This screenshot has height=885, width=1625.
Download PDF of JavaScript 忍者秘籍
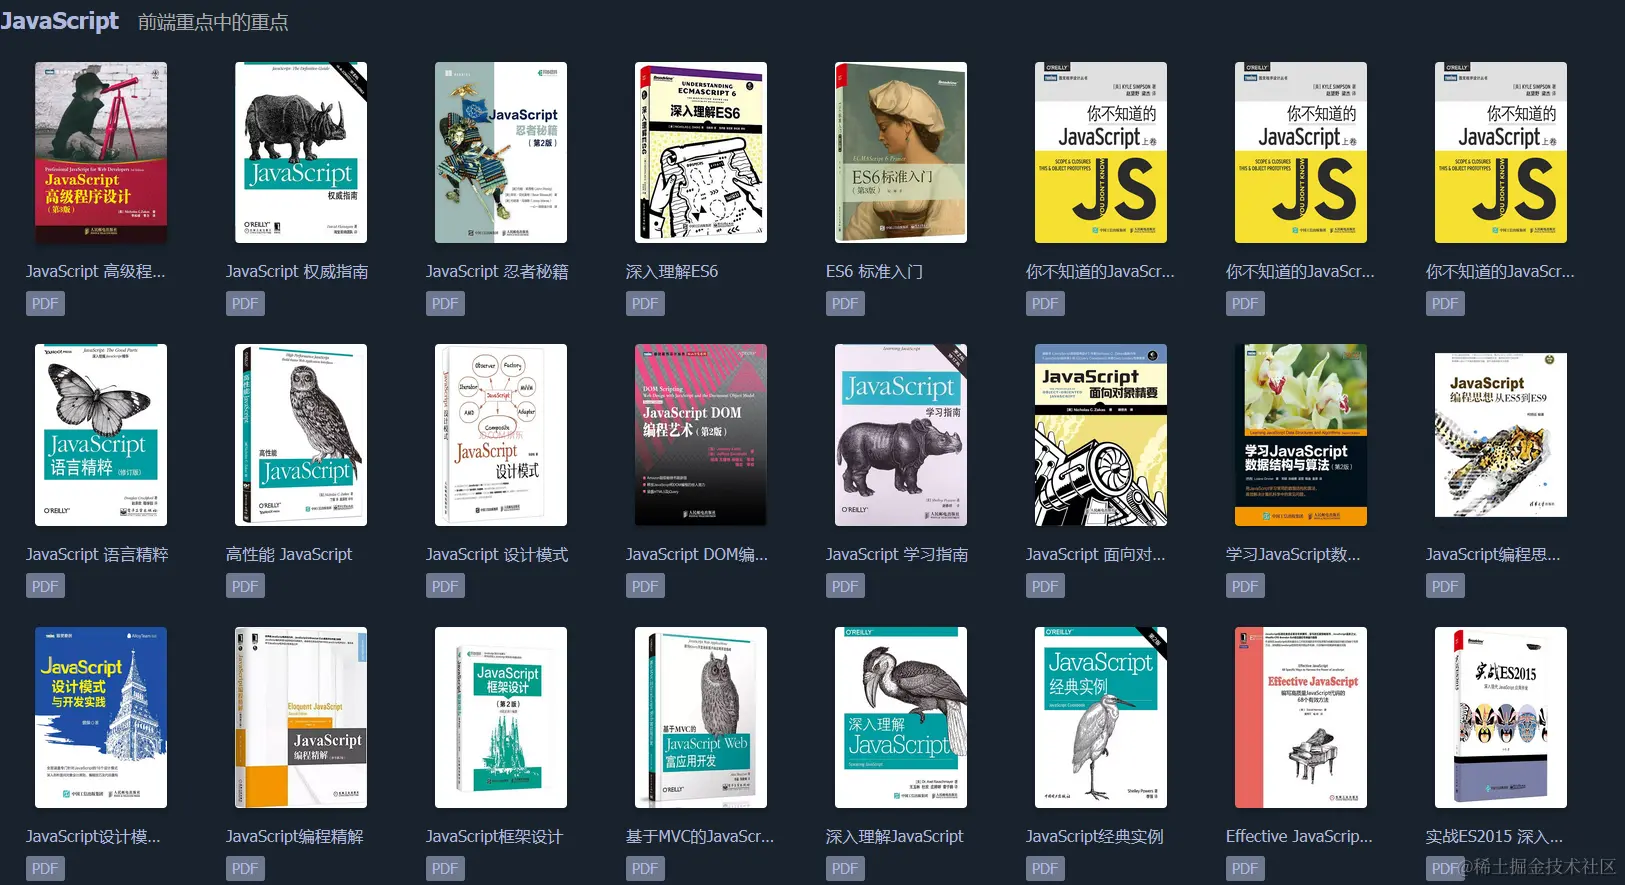(445, 303)
